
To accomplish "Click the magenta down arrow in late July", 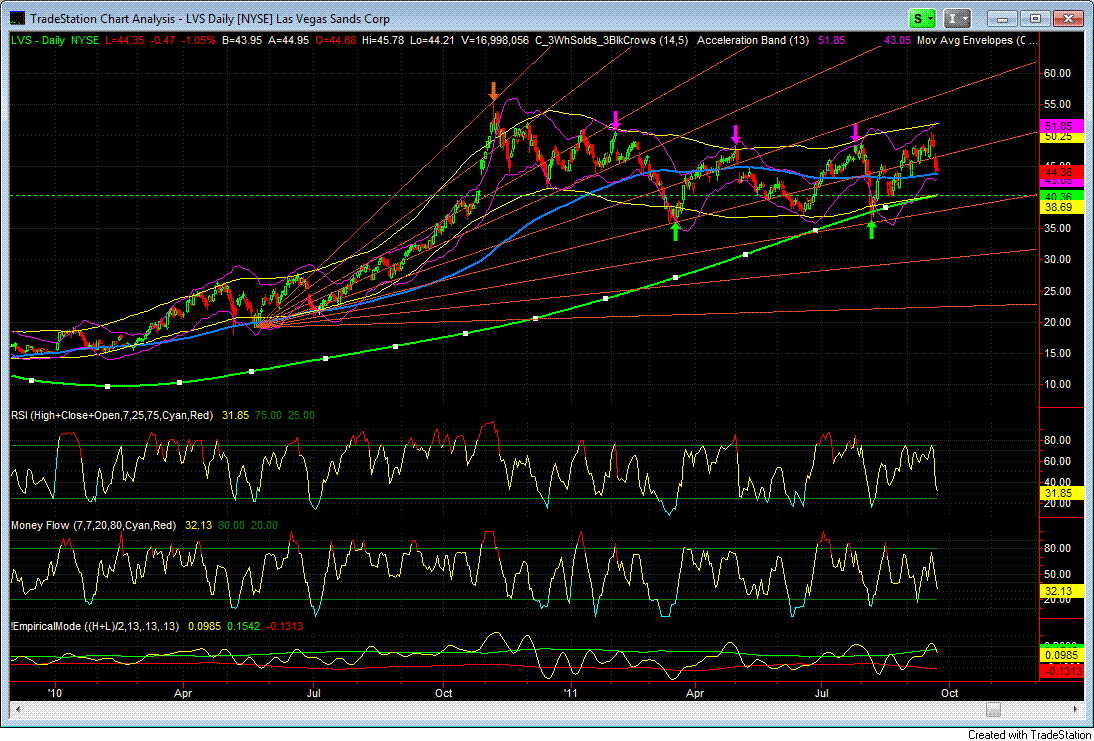I will tap(855, 133).
